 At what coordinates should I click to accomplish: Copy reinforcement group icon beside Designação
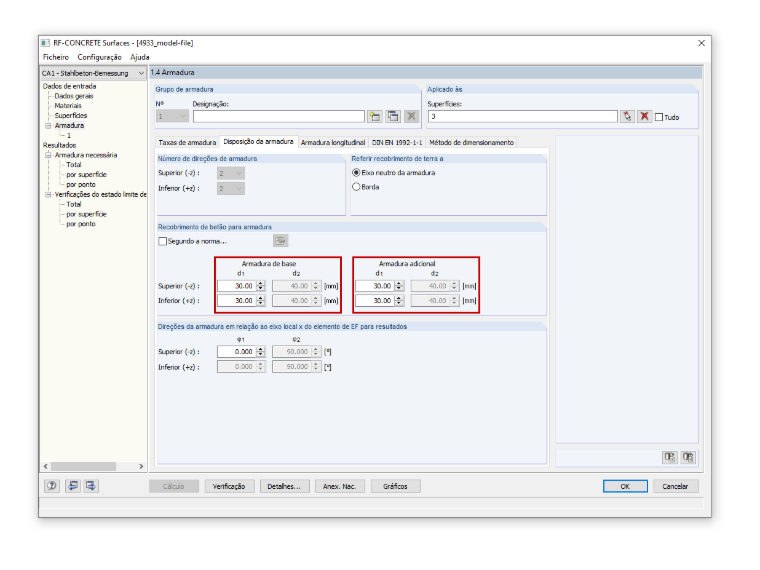coord(393,116)
